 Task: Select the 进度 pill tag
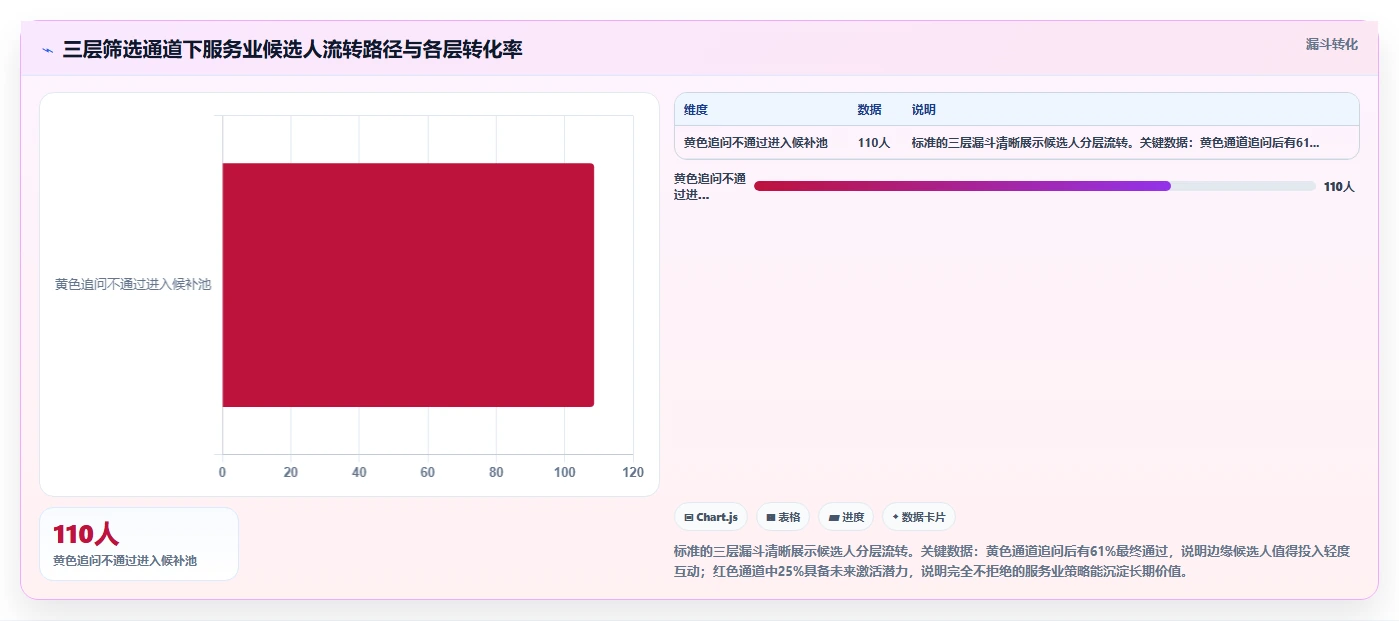click(846, 517)
